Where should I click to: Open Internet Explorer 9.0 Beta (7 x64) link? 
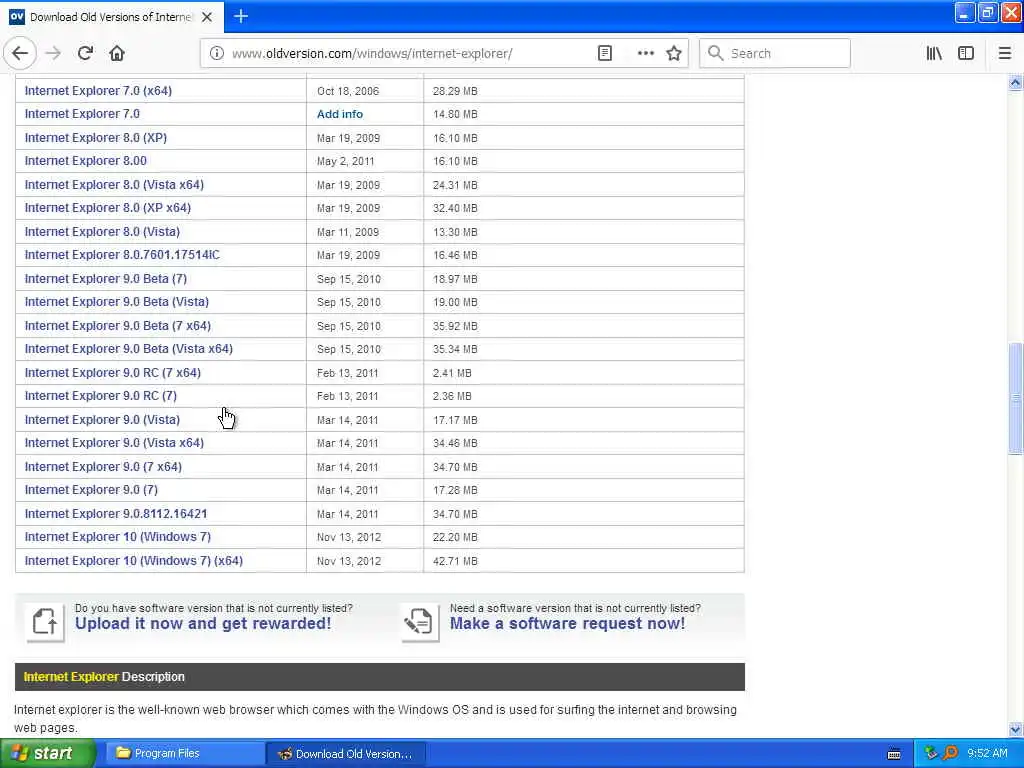coord(118,326)
